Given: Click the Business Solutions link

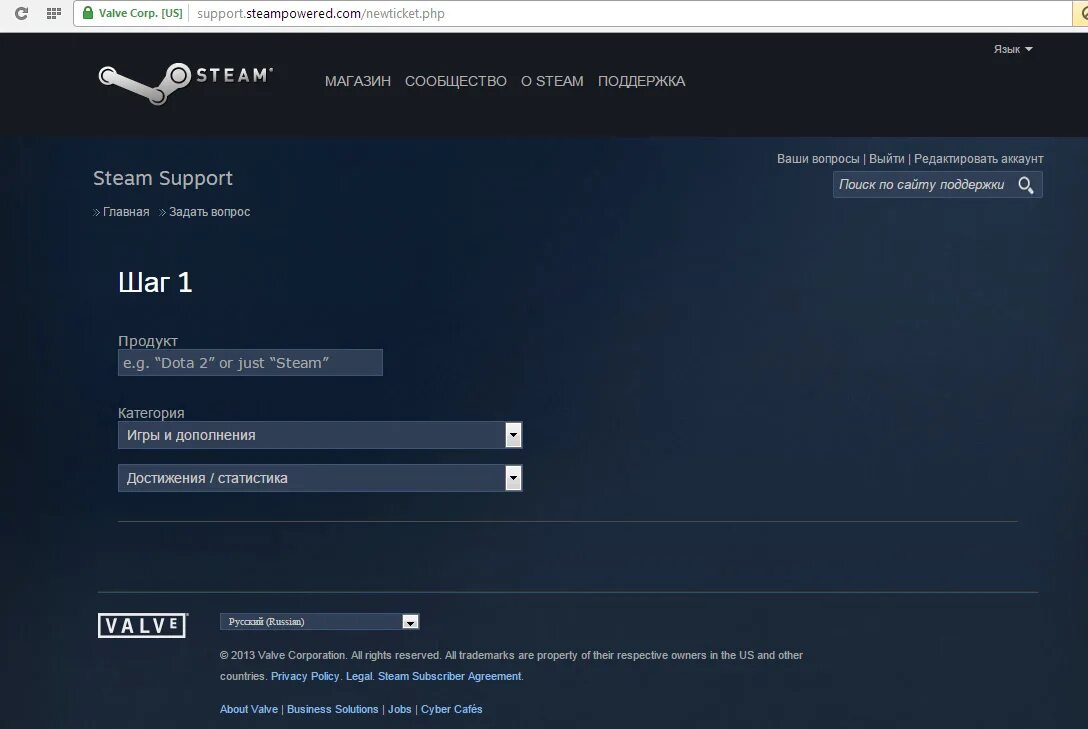Looking at the screenshot, I should 332,709.
